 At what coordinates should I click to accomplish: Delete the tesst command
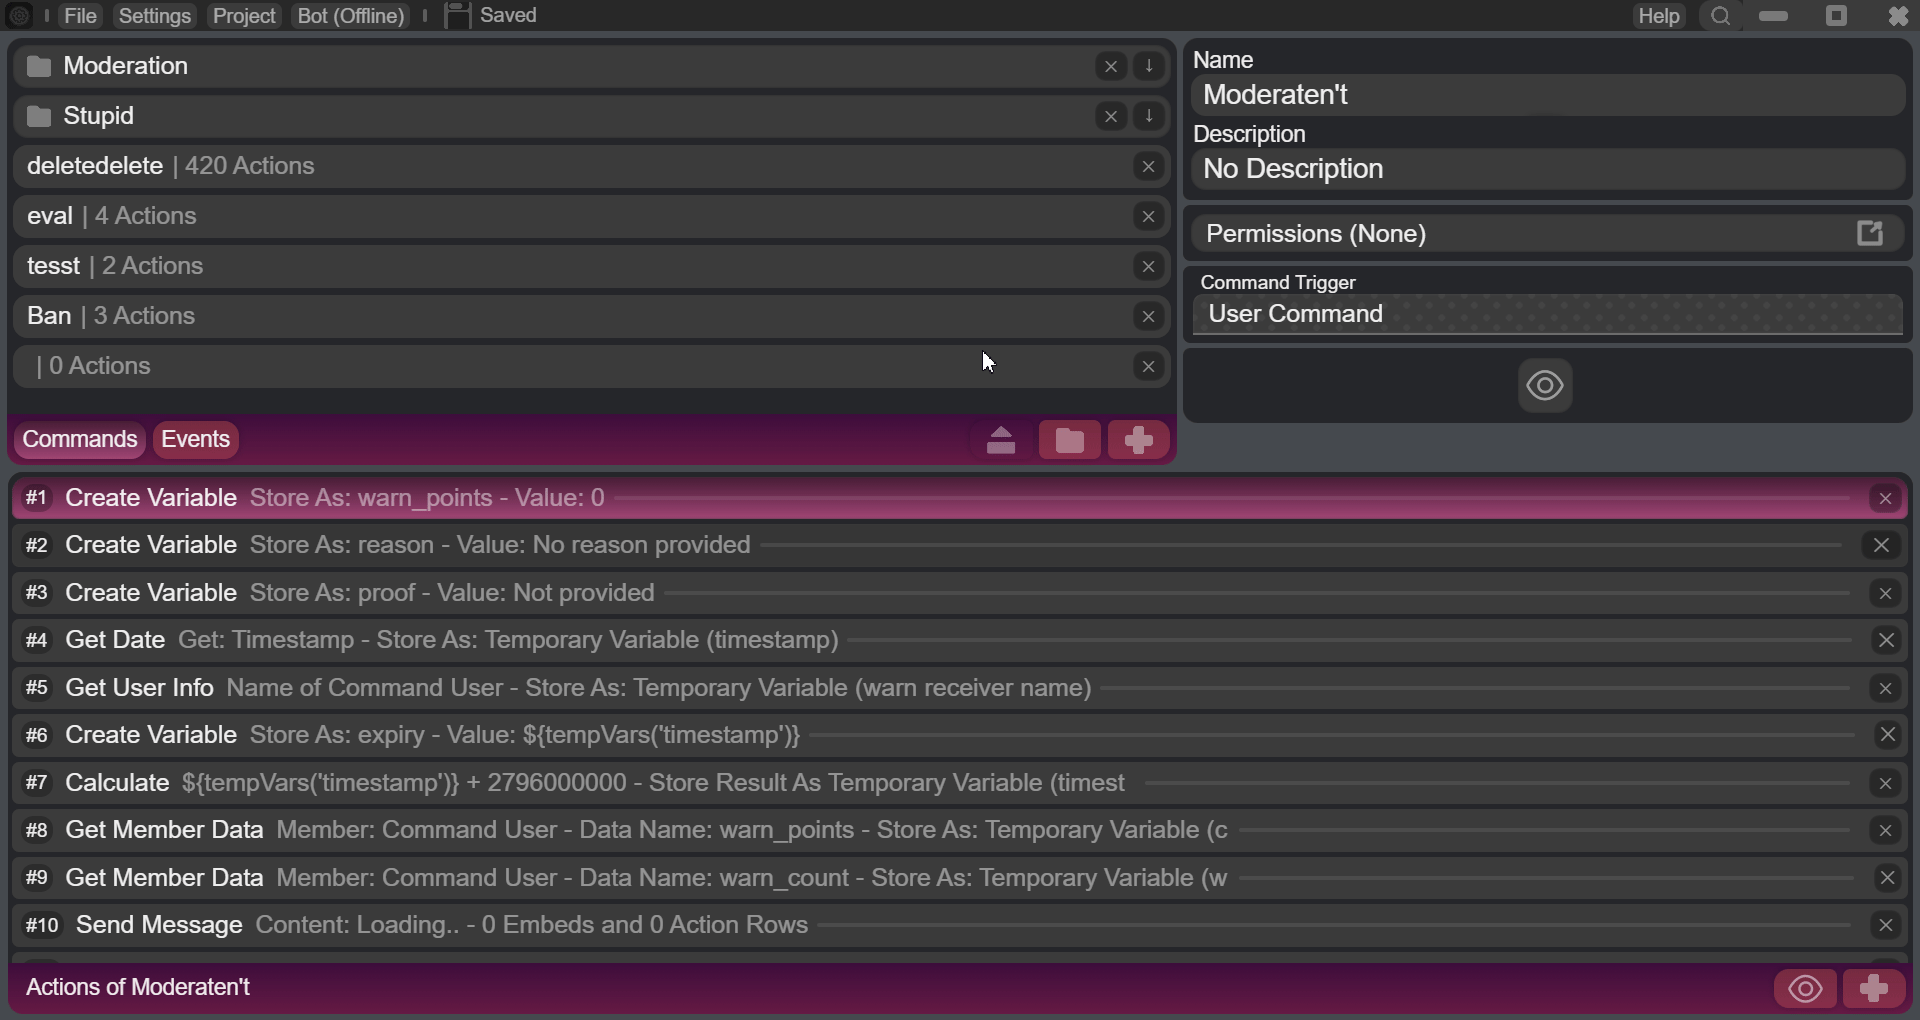click(1148, 266)
